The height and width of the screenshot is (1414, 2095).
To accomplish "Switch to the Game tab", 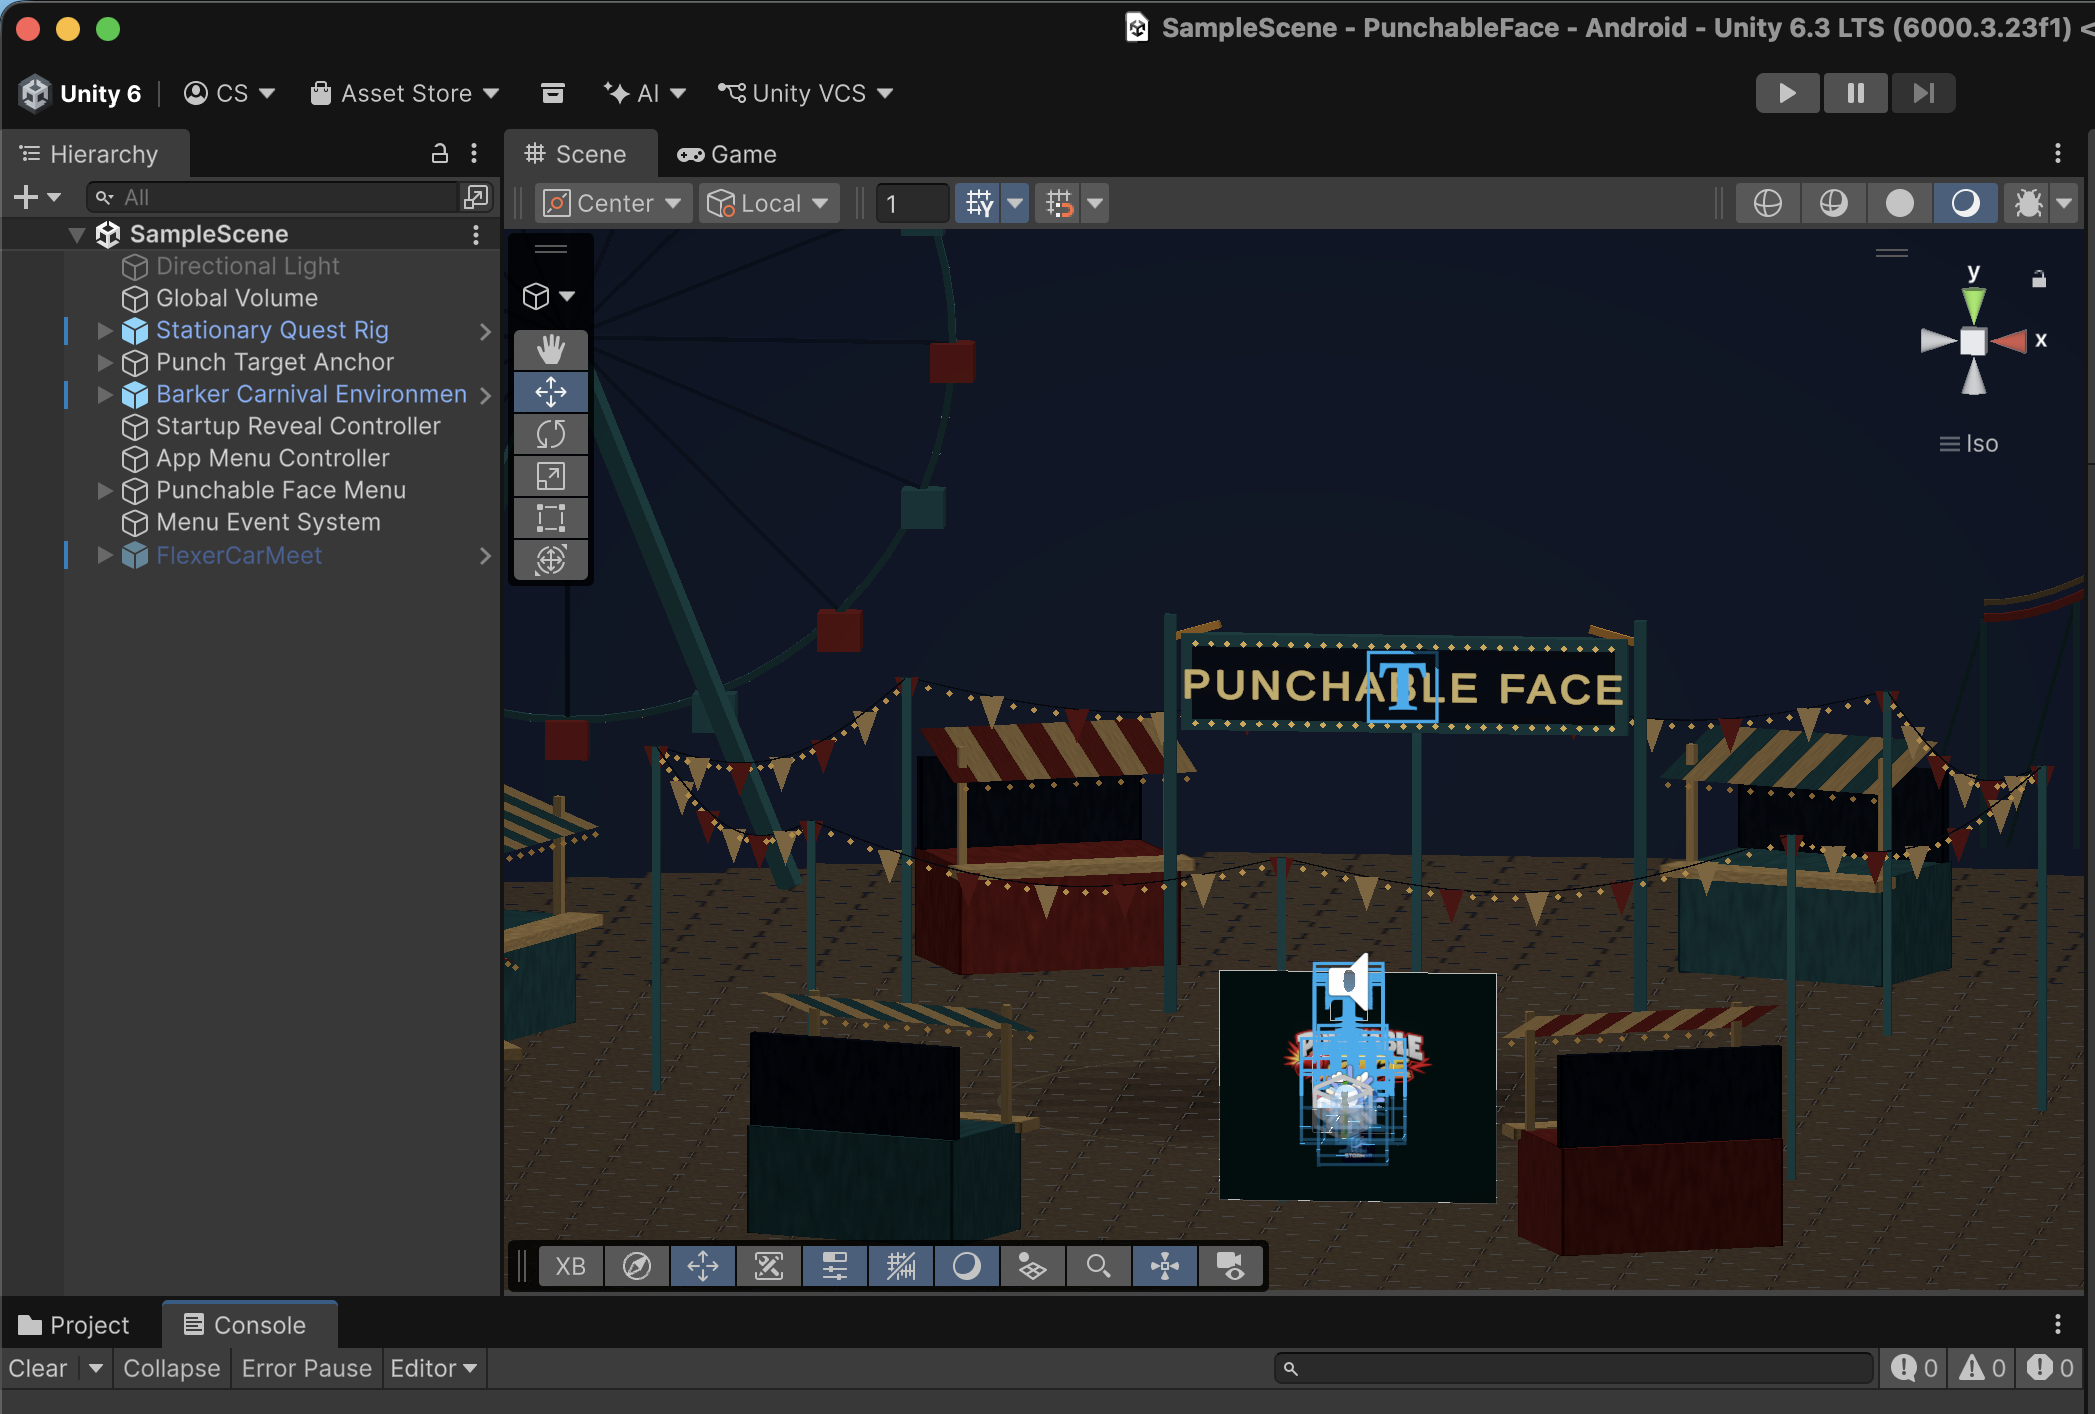I will (x=727, y=154).
